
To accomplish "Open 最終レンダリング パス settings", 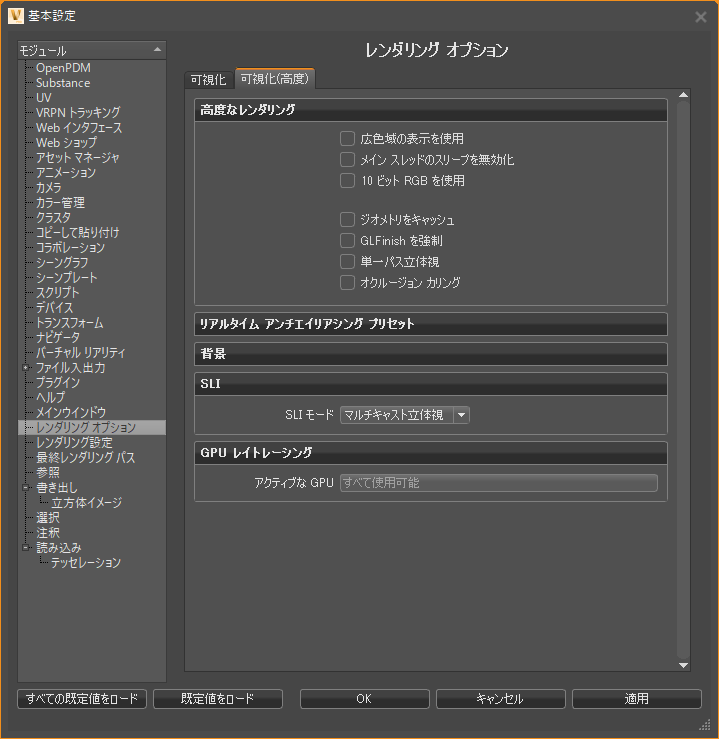I will coord(86,457).
